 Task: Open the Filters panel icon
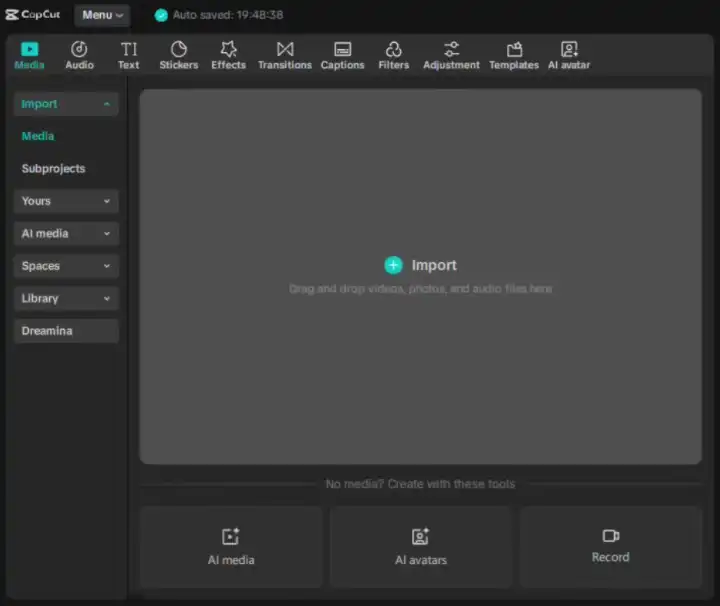click(x=394, y=49)
